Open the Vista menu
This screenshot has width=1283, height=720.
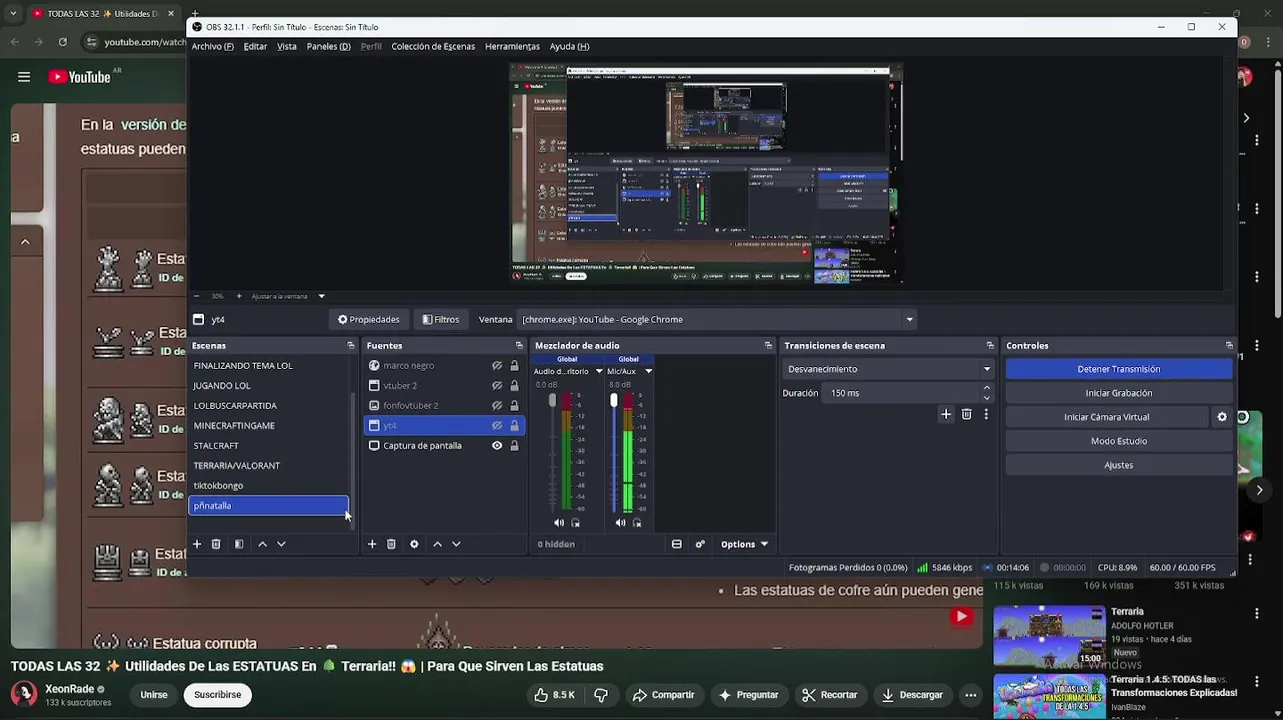287,46
